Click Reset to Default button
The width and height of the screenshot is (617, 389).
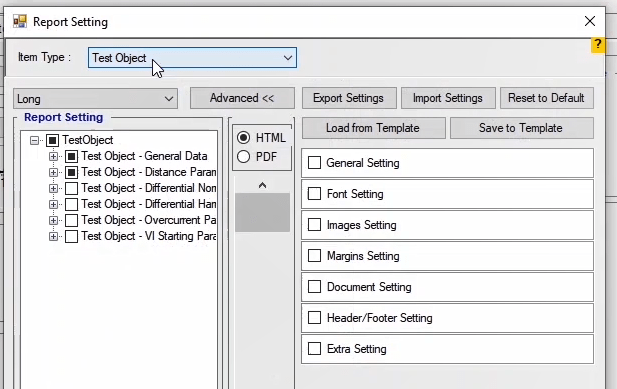(547, 98)
